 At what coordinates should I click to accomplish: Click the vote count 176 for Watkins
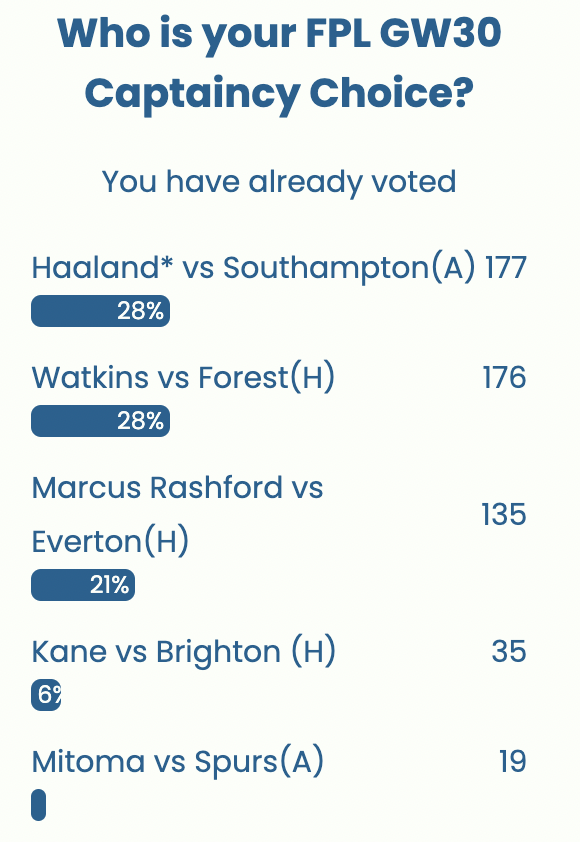[x=507, y=378]
